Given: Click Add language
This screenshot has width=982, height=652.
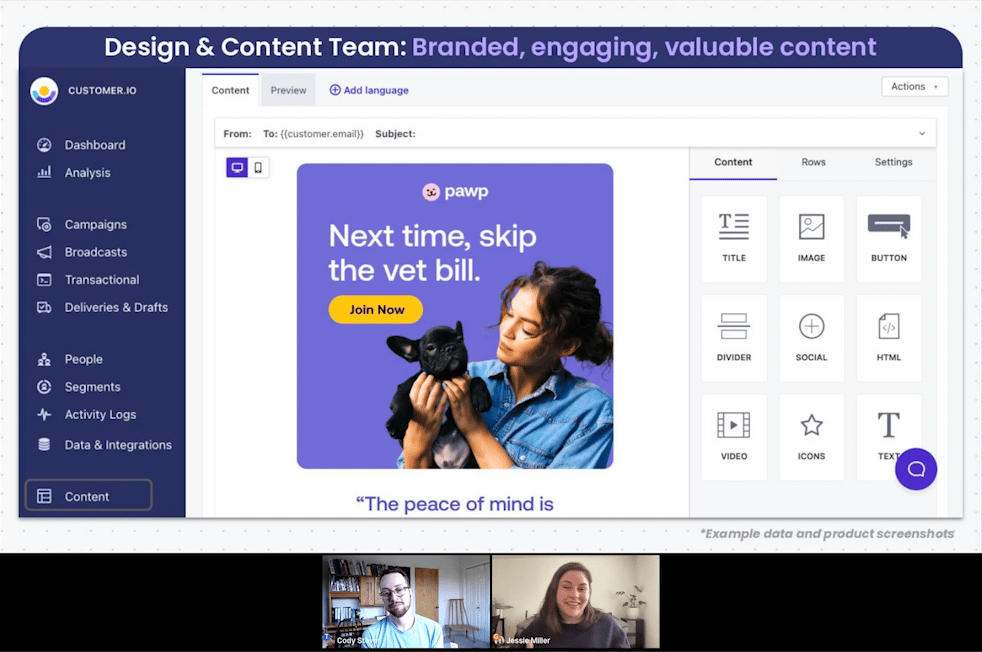Looking at the screenshot, I should 369,89.
